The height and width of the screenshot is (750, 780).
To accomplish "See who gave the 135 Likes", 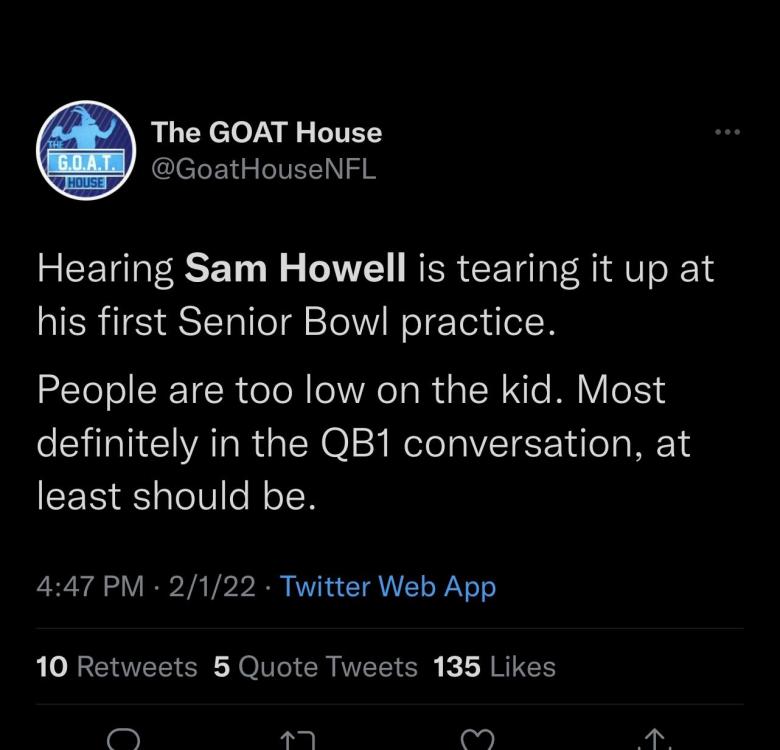I will [x=495, y=666].
